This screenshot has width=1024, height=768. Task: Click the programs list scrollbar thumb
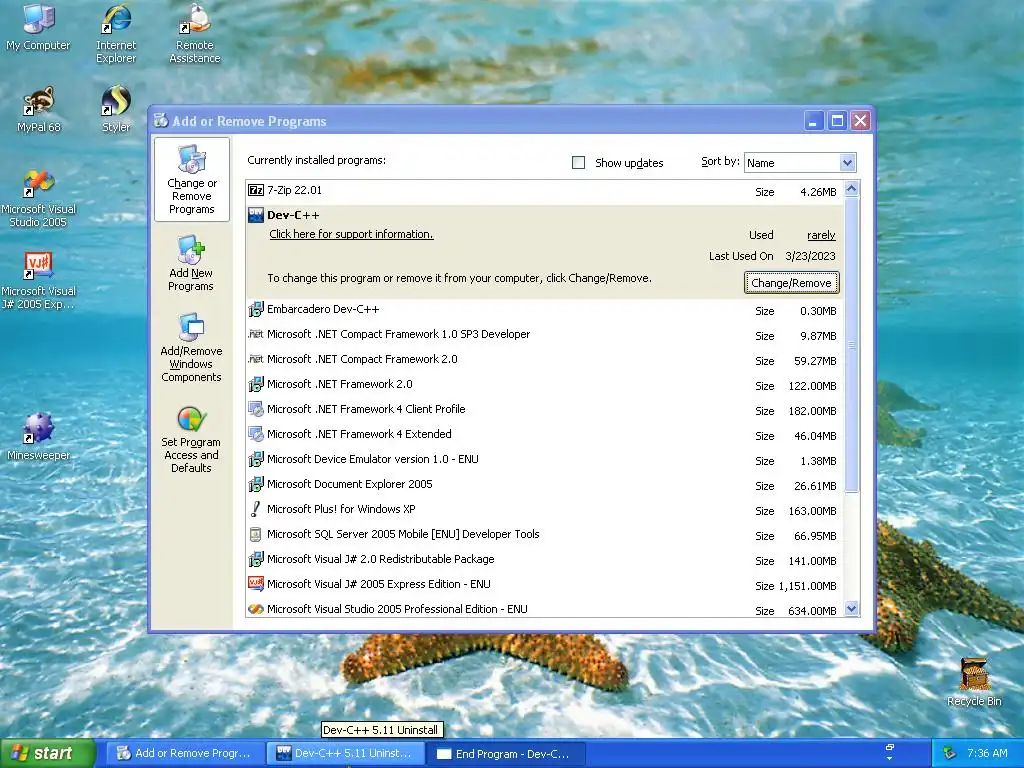tap(852, 344)
